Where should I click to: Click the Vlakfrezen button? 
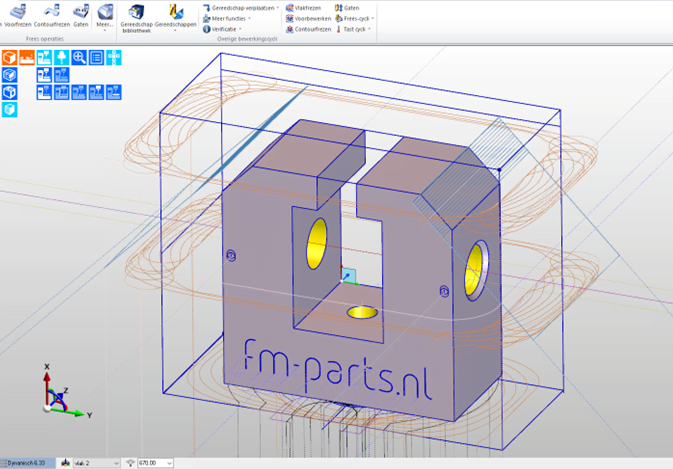coord(306,7)
